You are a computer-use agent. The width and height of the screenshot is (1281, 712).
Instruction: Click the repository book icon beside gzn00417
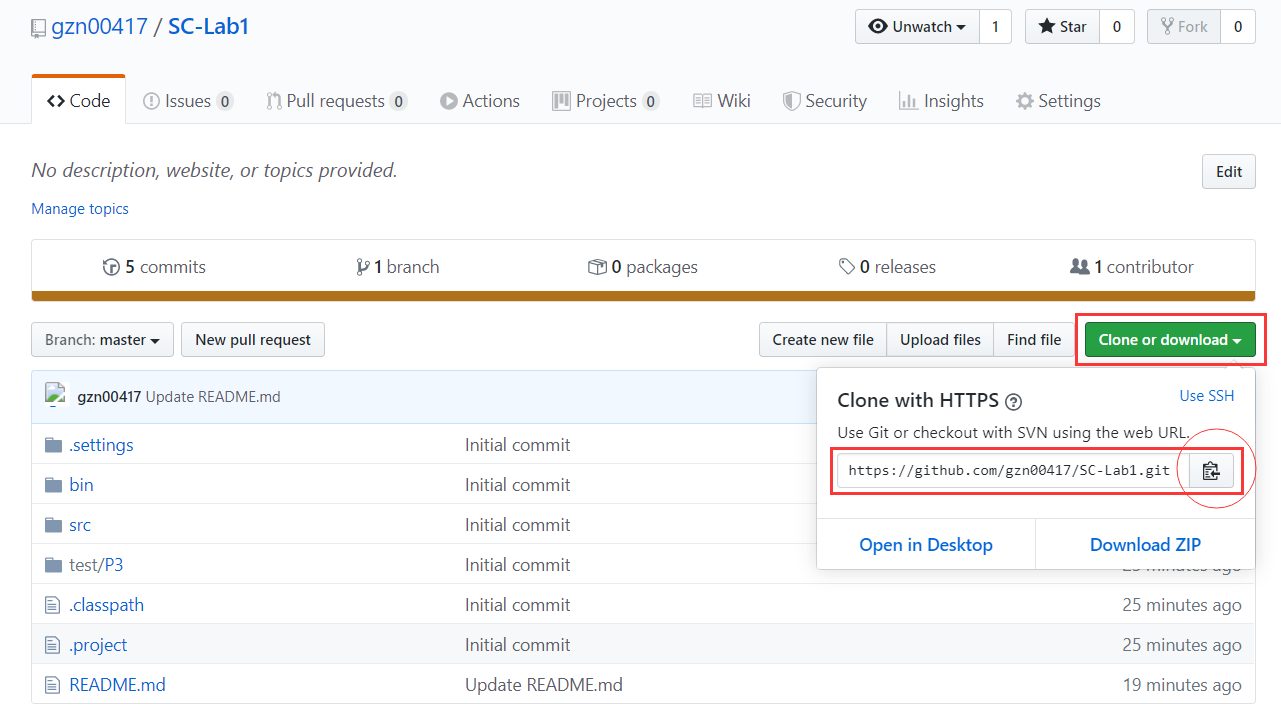(38, 27)
